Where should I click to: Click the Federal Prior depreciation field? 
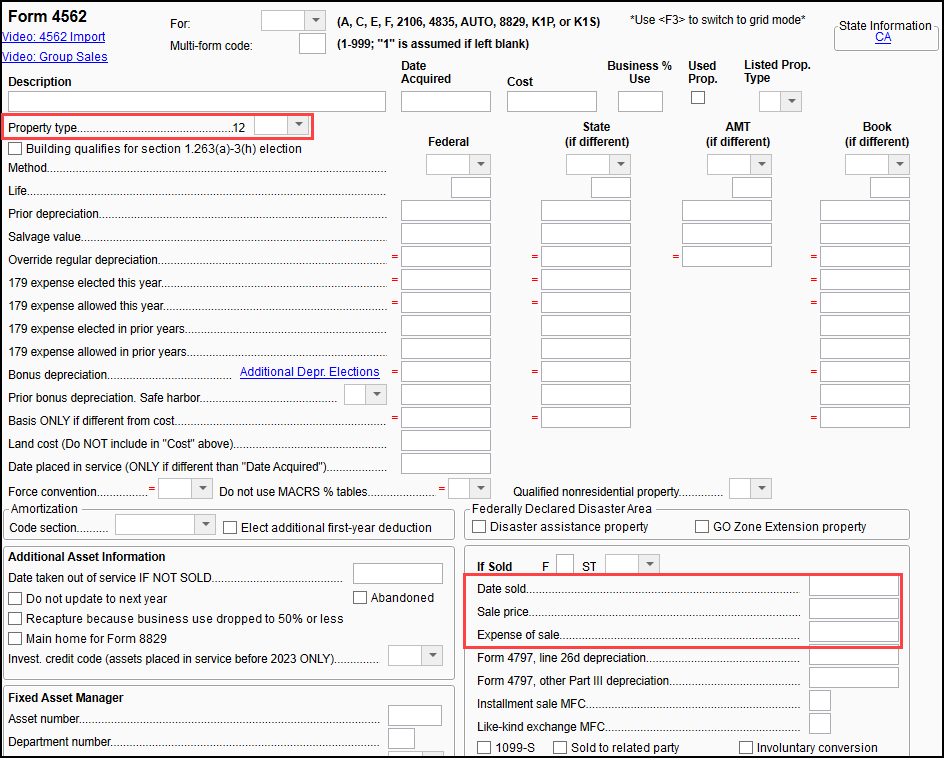point(446,211)
